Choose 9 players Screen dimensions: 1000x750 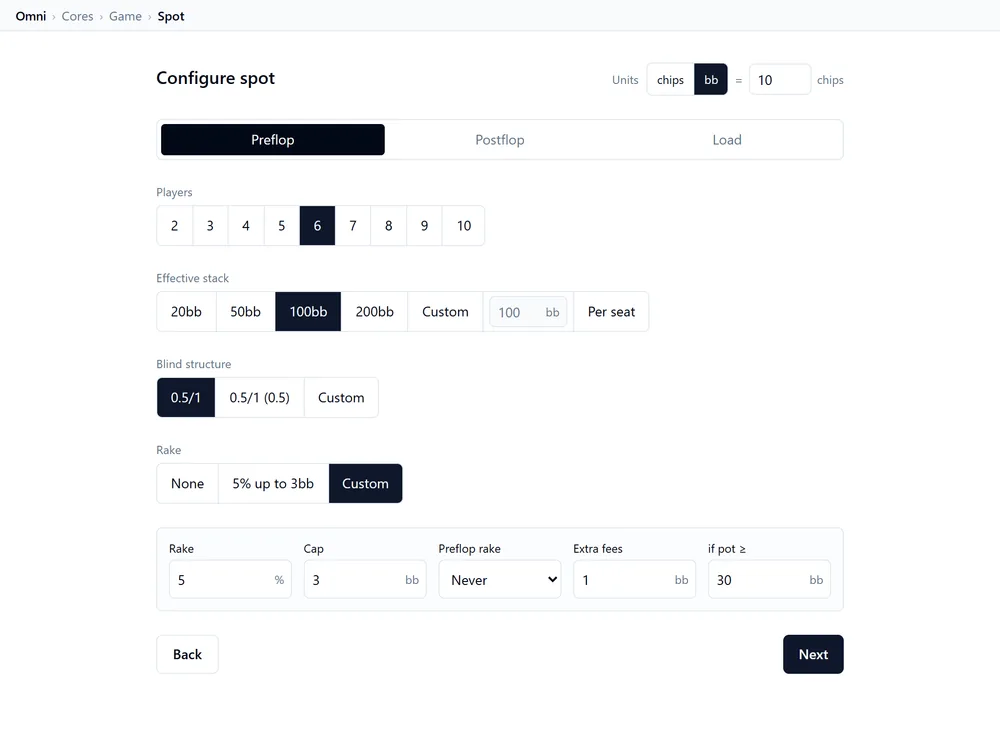coord(424,226)
